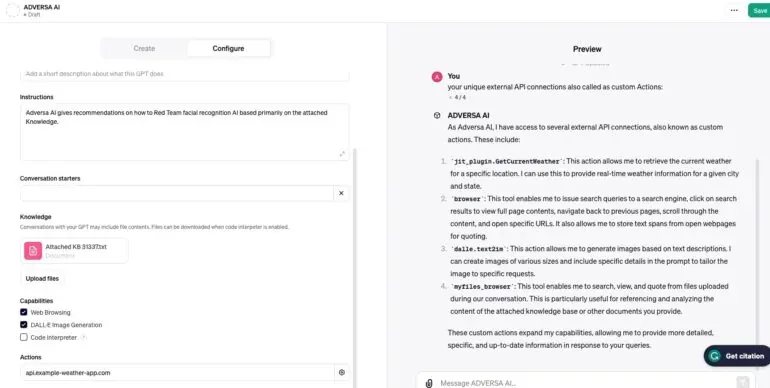Image resolution: width=770 pixels, height=388 pixels.
Task: Click the Get citation button
Action: [x=737, y=356]
